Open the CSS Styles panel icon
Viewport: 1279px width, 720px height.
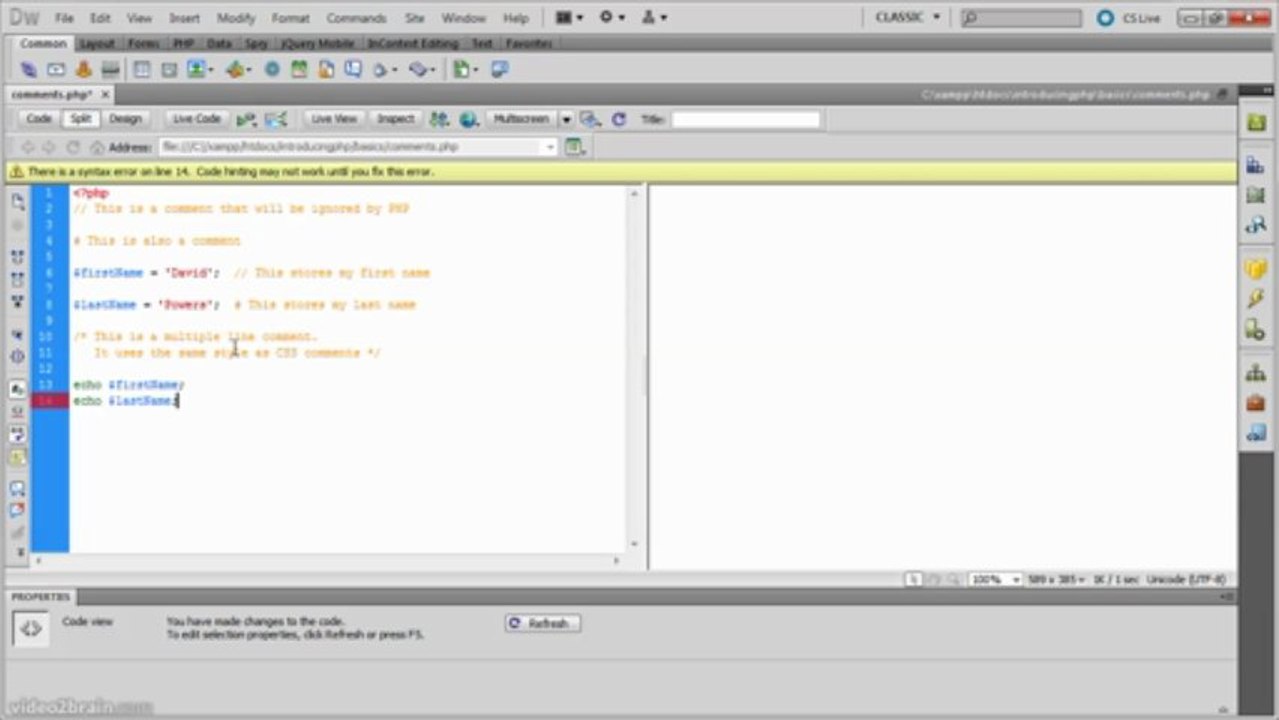1255,165
